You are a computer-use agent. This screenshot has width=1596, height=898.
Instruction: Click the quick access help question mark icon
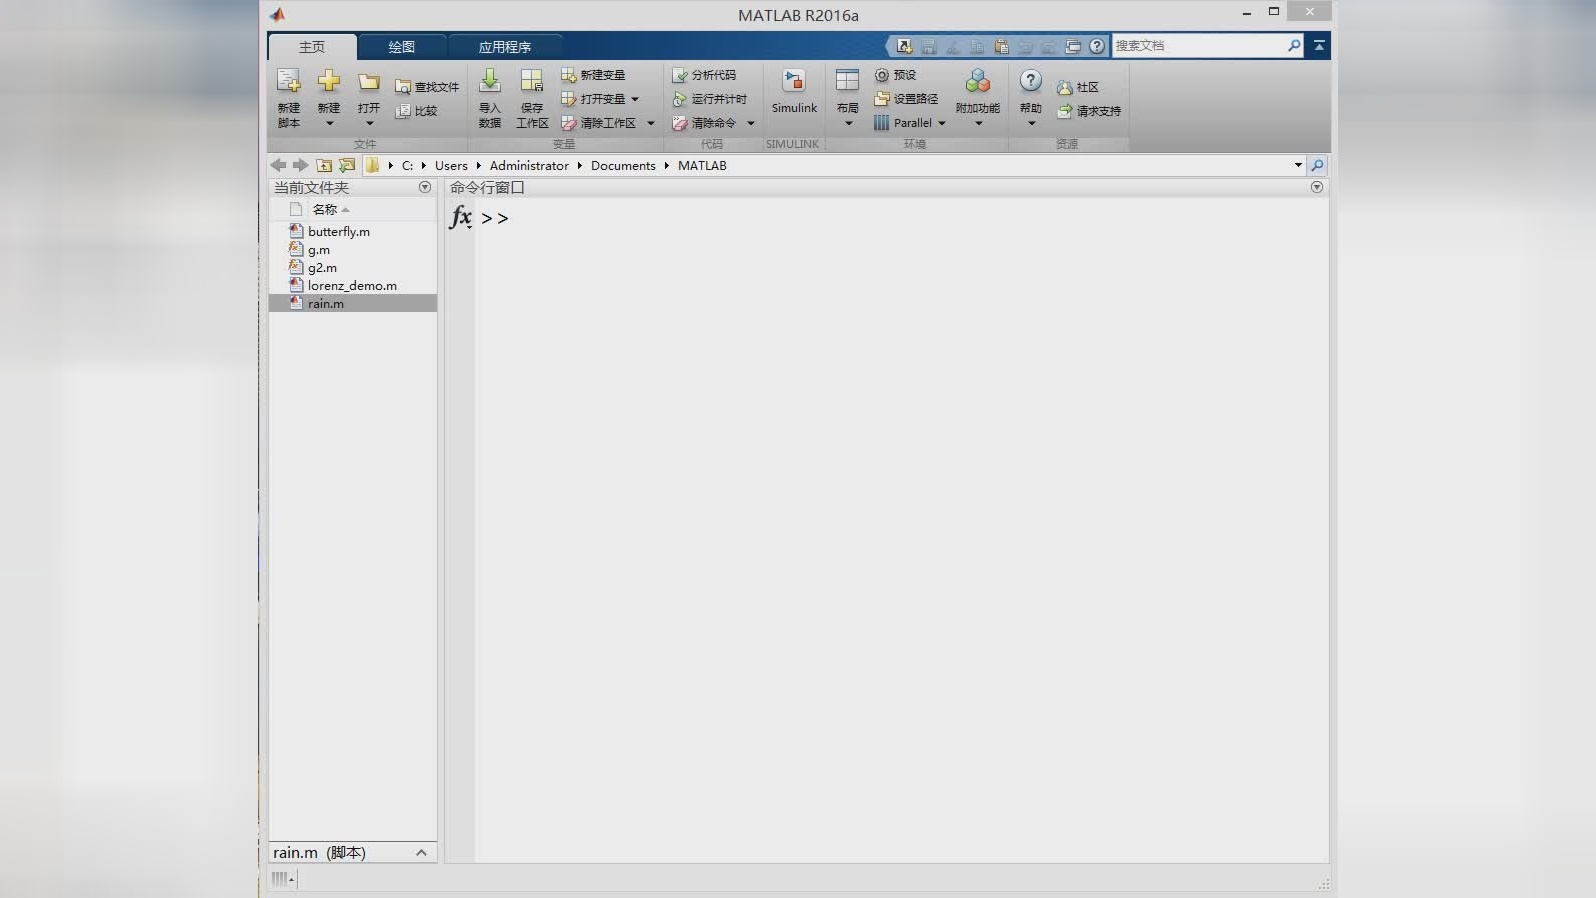[1097, 46]
